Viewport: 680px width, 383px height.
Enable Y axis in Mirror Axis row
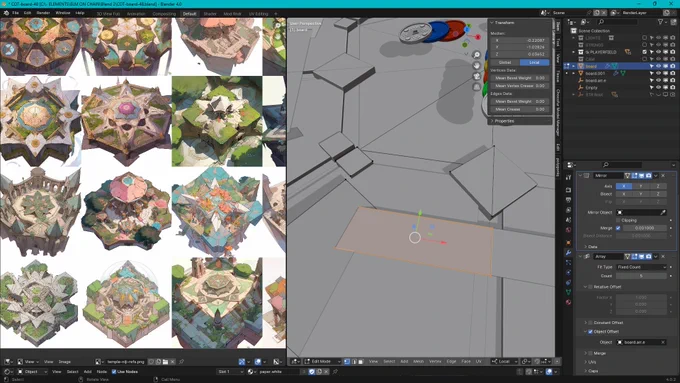click(641, 186)
